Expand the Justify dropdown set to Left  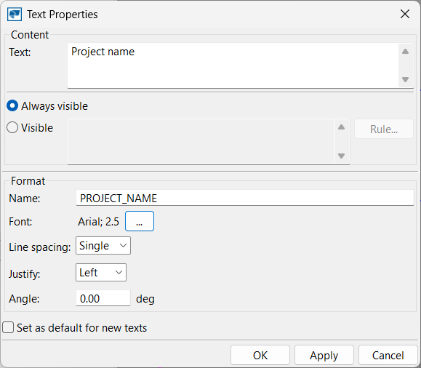pyautogui.click(x=101, y=272)
